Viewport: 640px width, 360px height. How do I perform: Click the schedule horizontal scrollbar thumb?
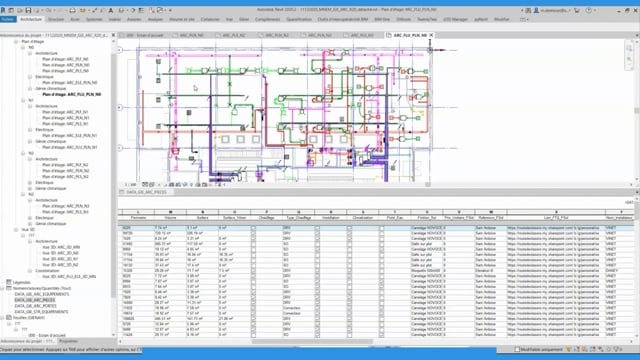pos(313,342)
